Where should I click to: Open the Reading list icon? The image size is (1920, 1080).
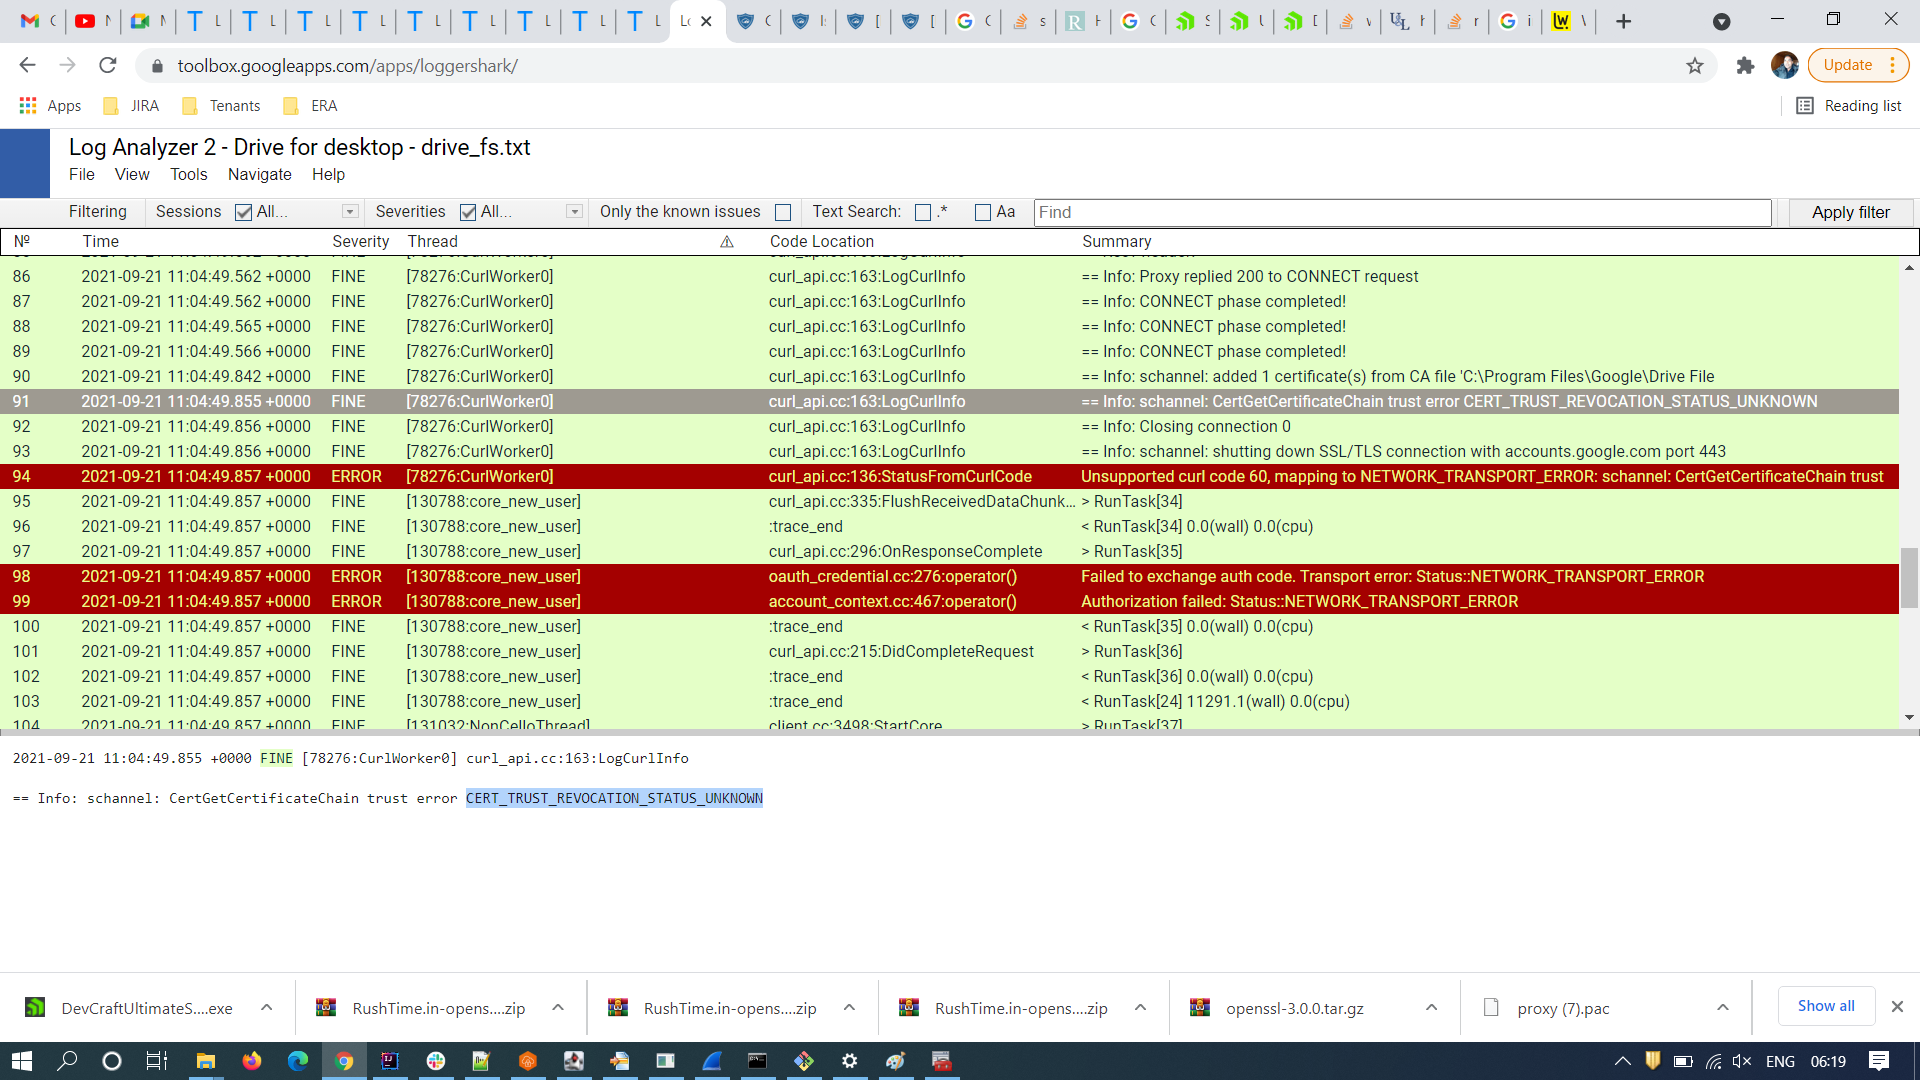click(x=1805, y=106)
